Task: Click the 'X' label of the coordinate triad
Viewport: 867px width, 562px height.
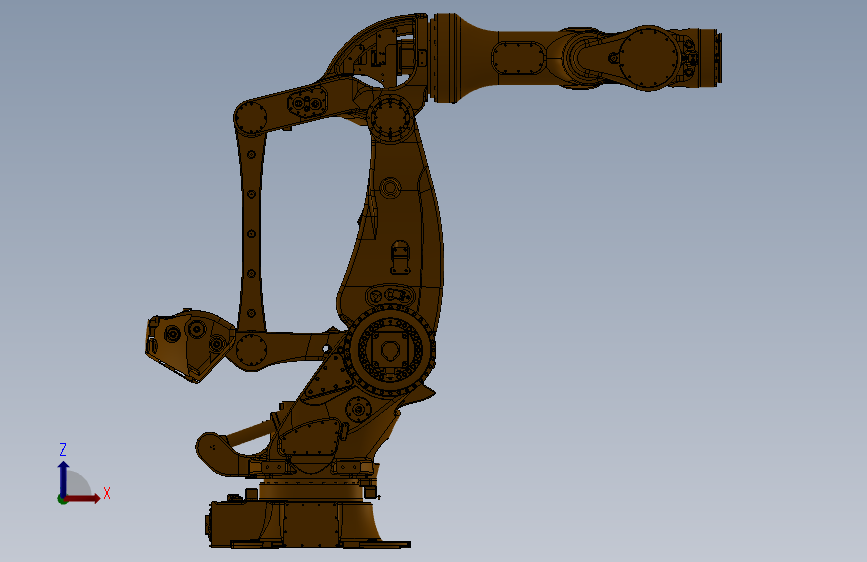Action: (x=107, y=493)
